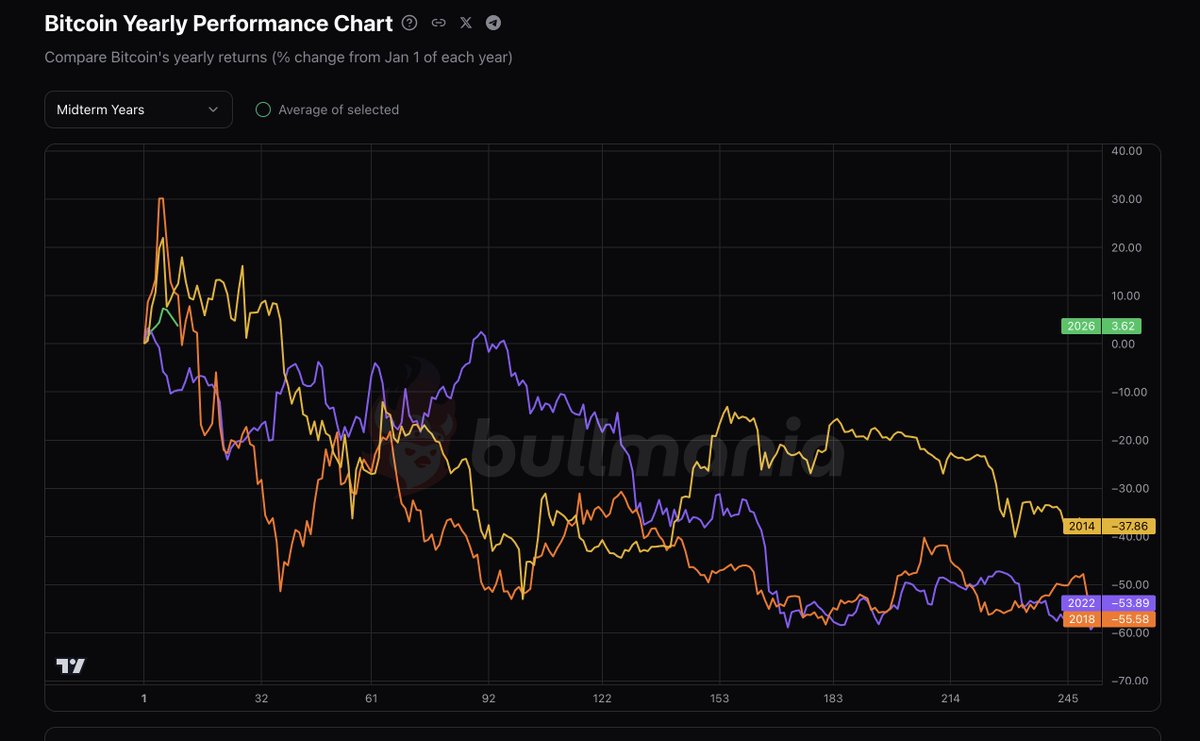This screenshot has height=741, width=1200.
Task: Share chart on X icon
Action: pos(466,23)
